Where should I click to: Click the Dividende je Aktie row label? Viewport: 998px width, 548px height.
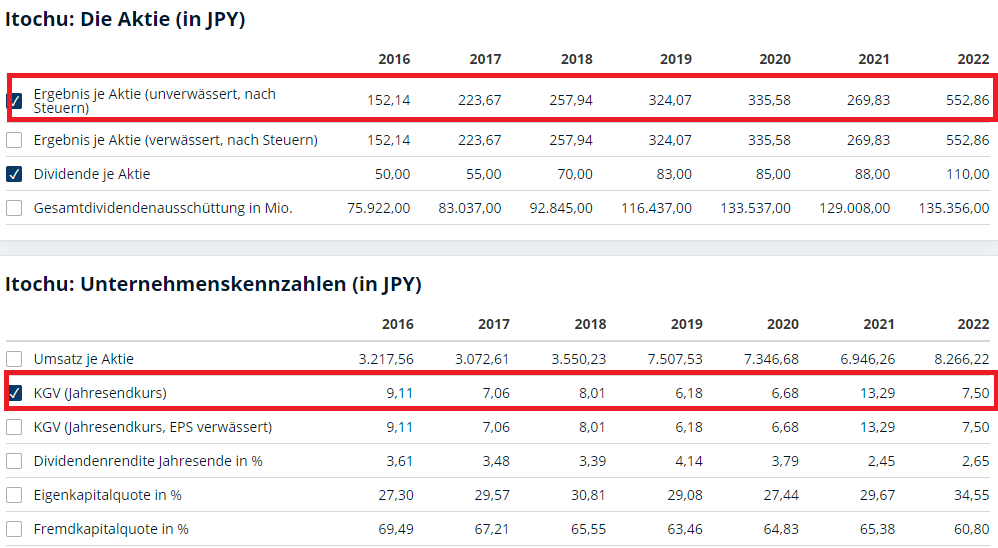[92, 174]
